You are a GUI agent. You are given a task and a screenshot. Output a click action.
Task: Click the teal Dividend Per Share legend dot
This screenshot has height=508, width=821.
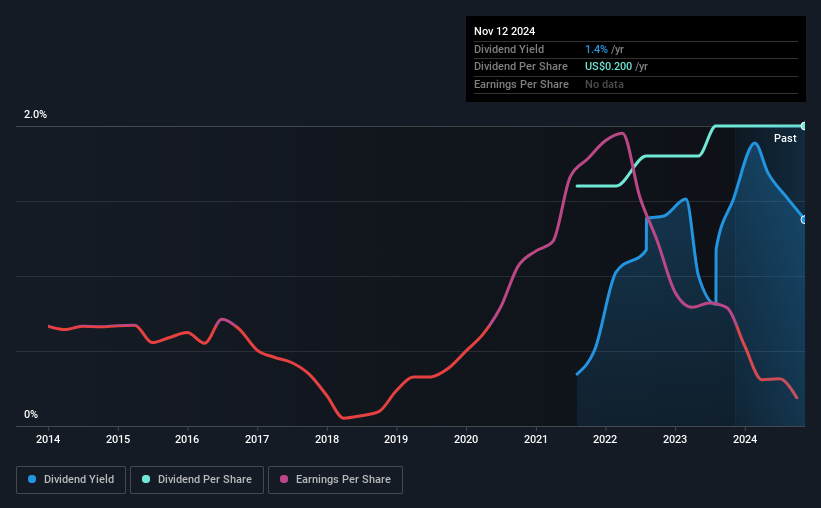[x=146, y=479]
